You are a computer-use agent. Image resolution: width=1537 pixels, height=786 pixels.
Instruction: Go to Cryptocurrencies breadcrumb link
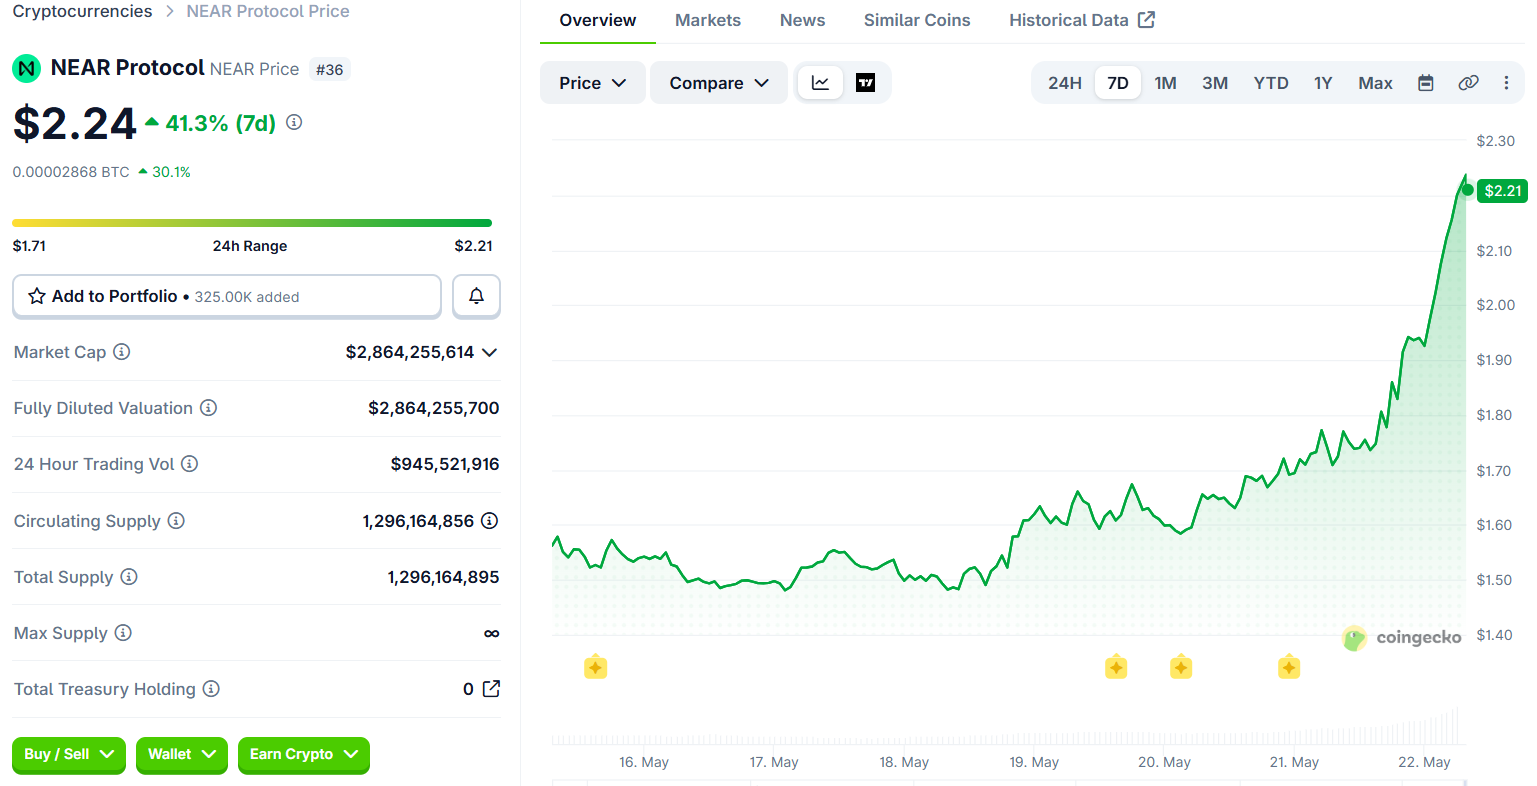tap(82, 11)
